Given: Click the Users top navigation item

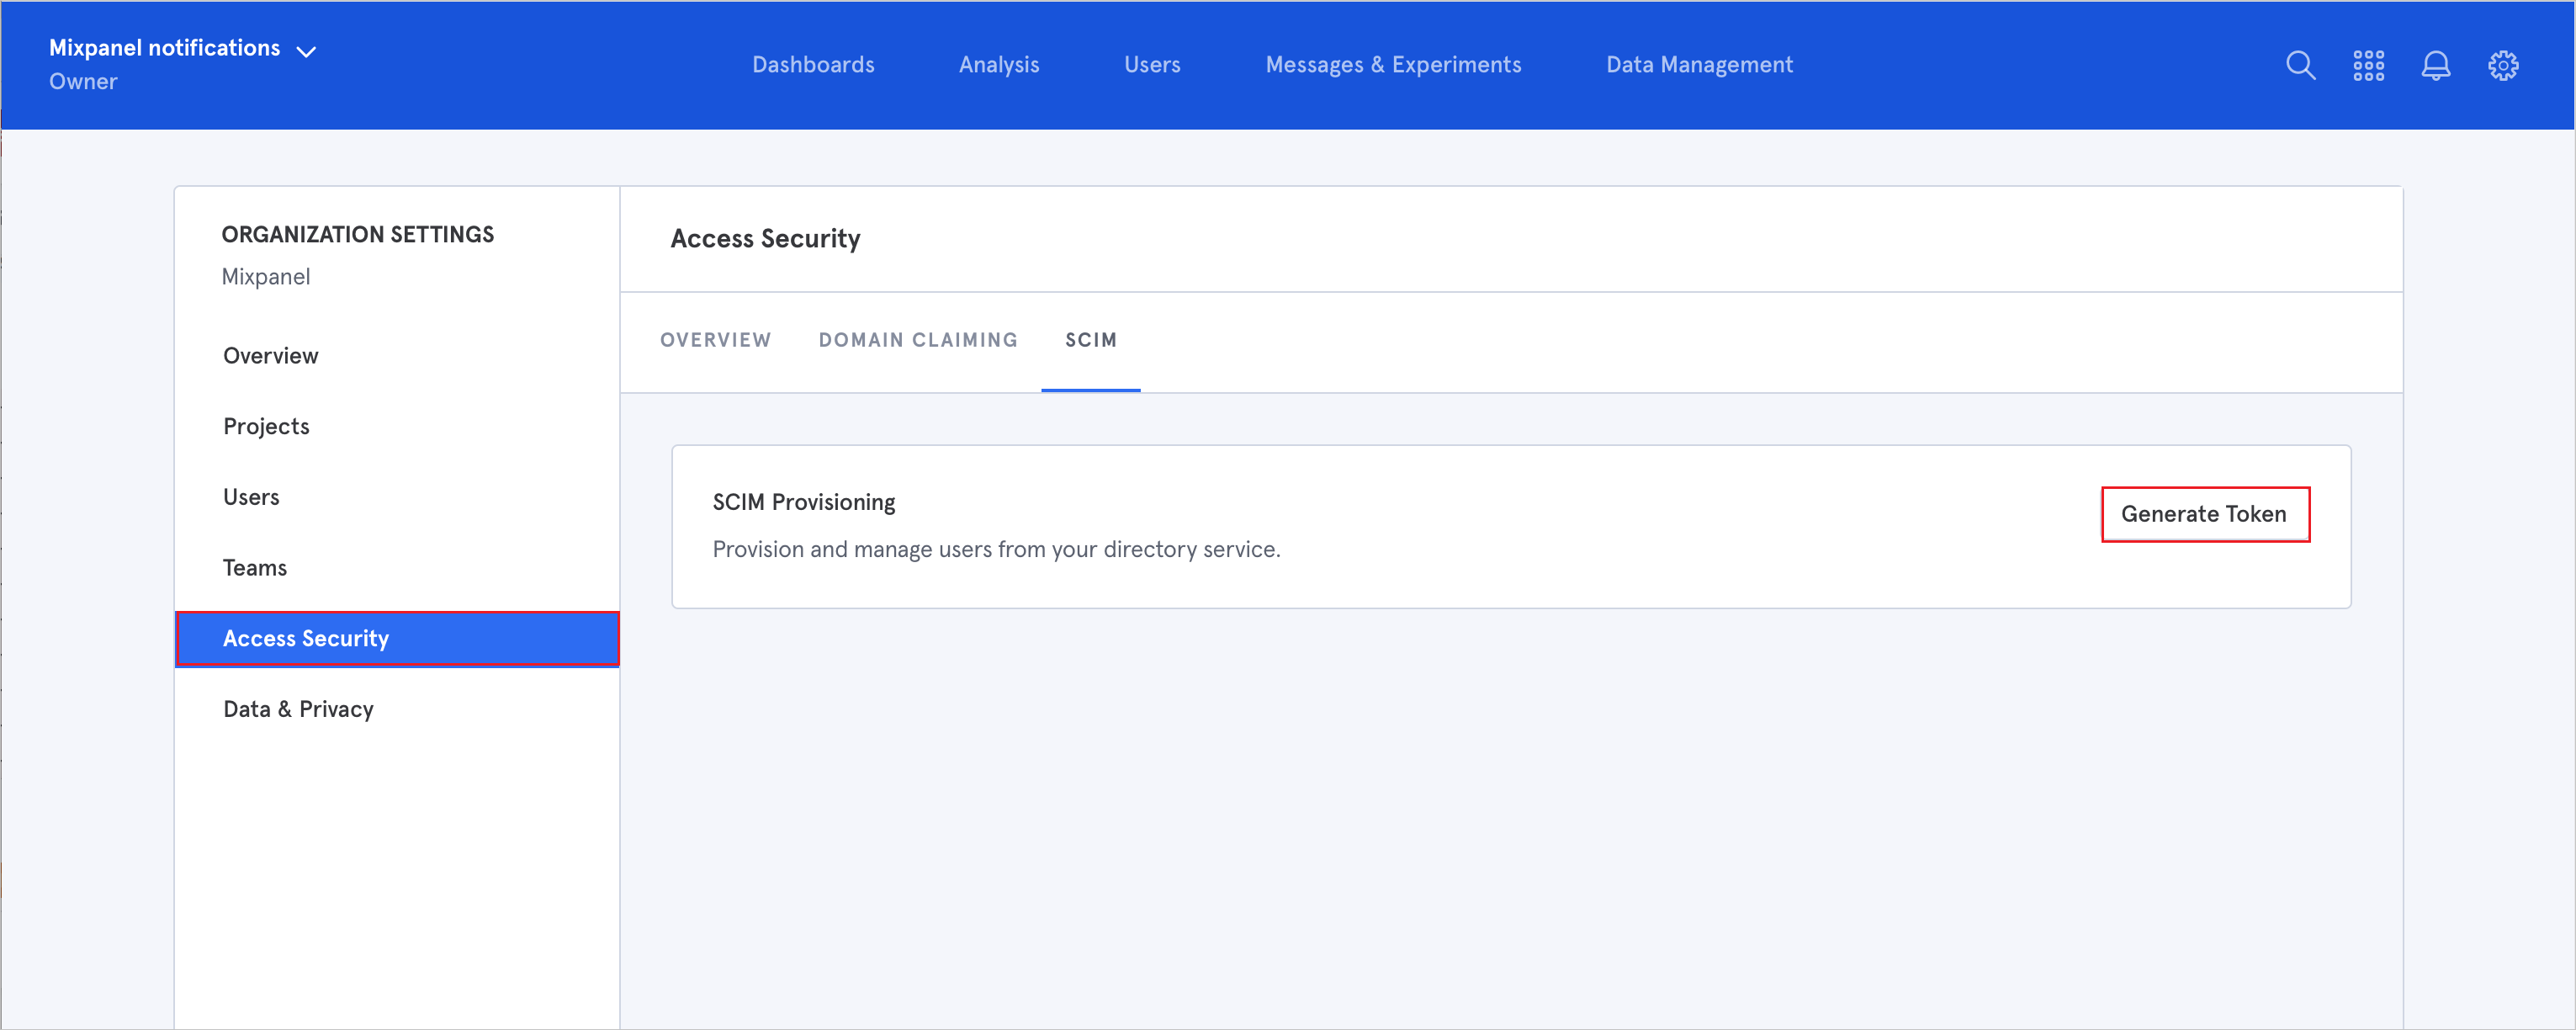Looking at the screenshot, I should click(x=1152, y=64).
